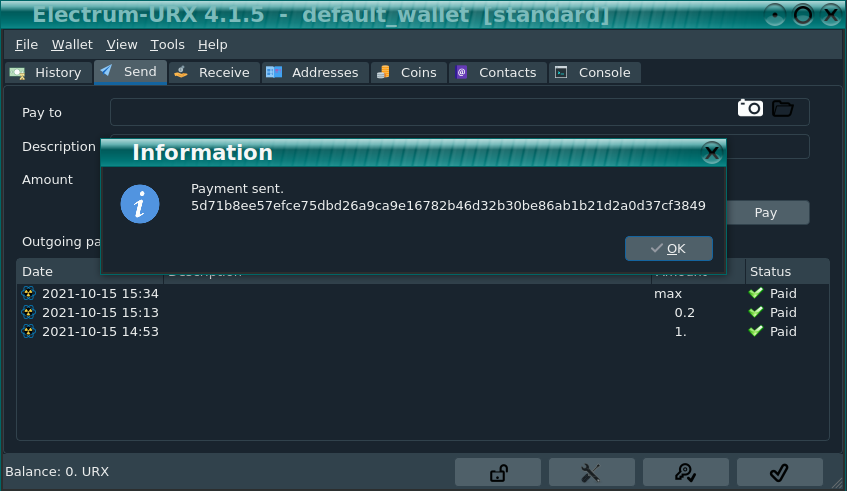
Task: Open the Addresses tab
Action: (315, 72)
